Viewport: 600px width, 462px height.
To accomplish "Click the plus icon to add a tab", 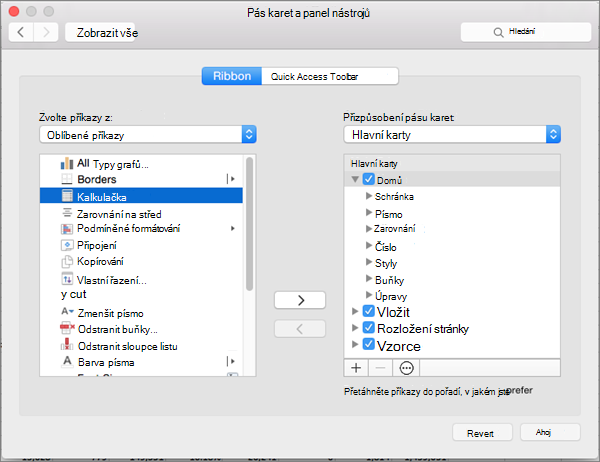I will [x=356, y=368].
